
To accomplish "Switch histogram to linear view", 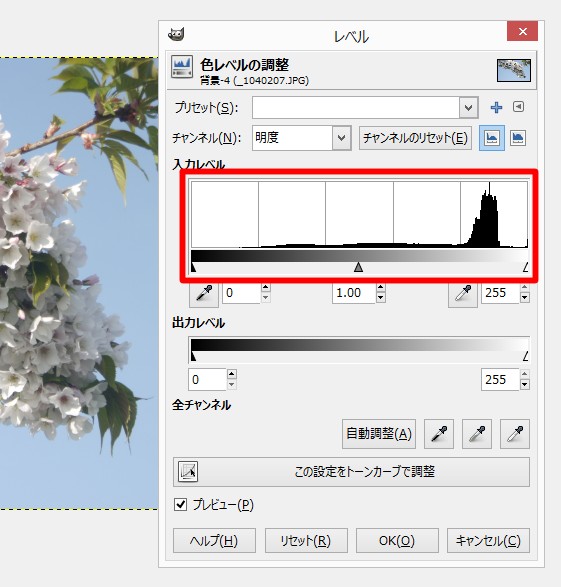I will pyautogui.click(x=491, y=138).
